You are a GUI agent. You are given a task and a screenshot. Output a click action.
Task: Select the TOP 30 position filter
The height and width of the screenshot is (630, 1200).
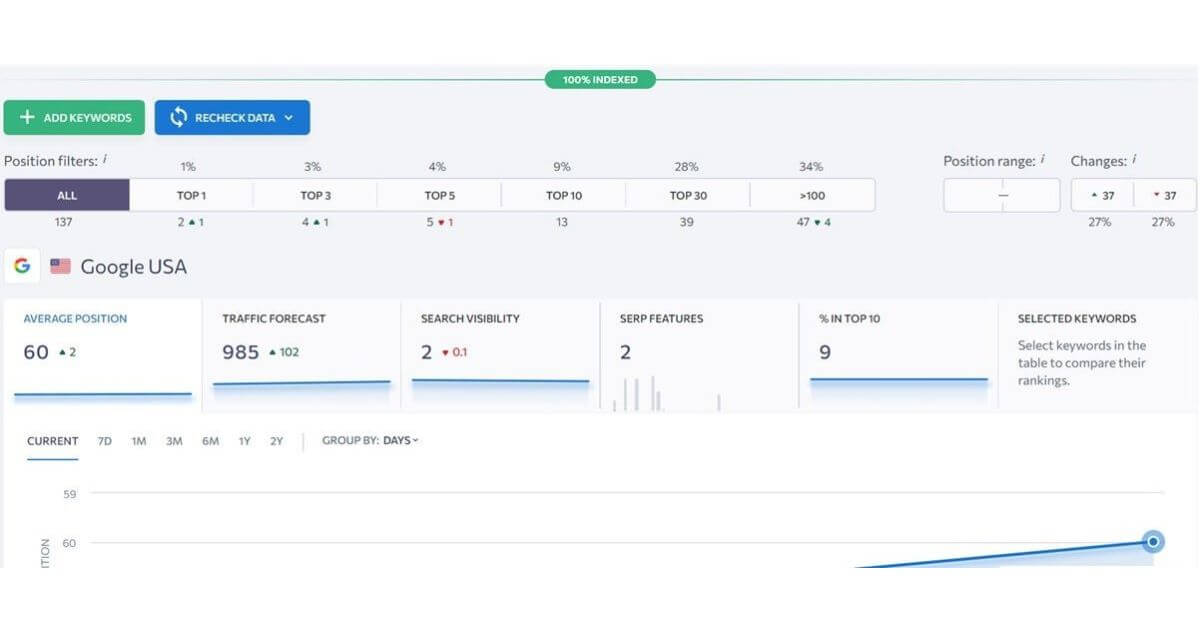click(687, 195)
